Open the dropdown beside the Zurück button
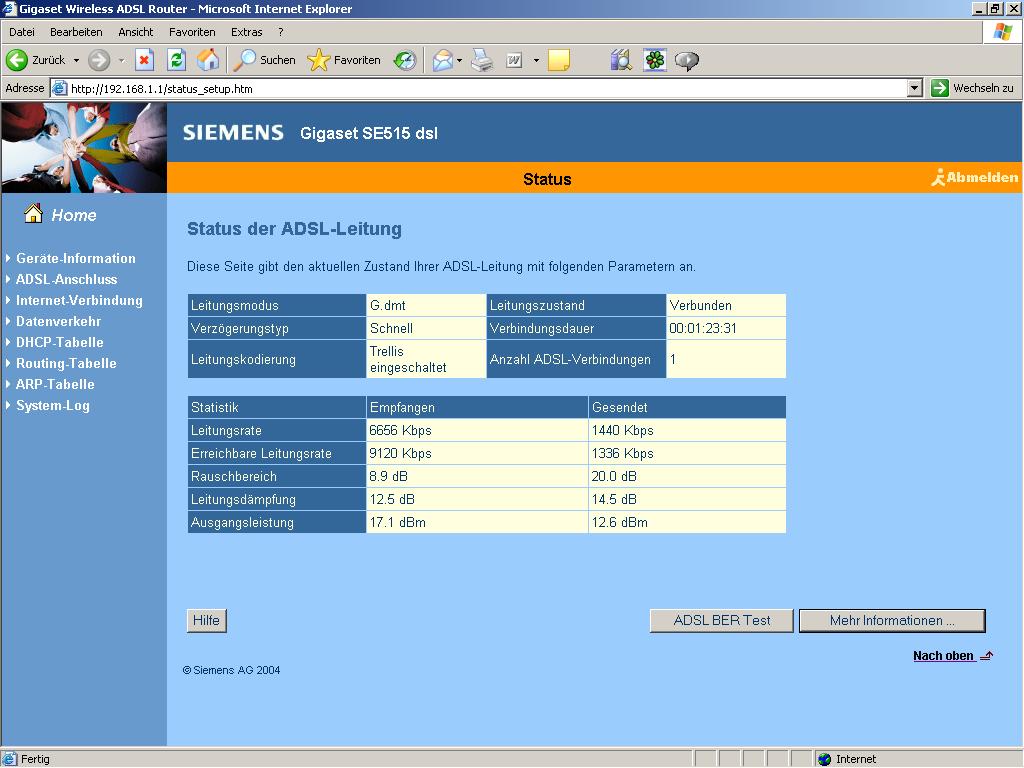The width and height of the screenshot is (1024, 768). pos(76,60)
